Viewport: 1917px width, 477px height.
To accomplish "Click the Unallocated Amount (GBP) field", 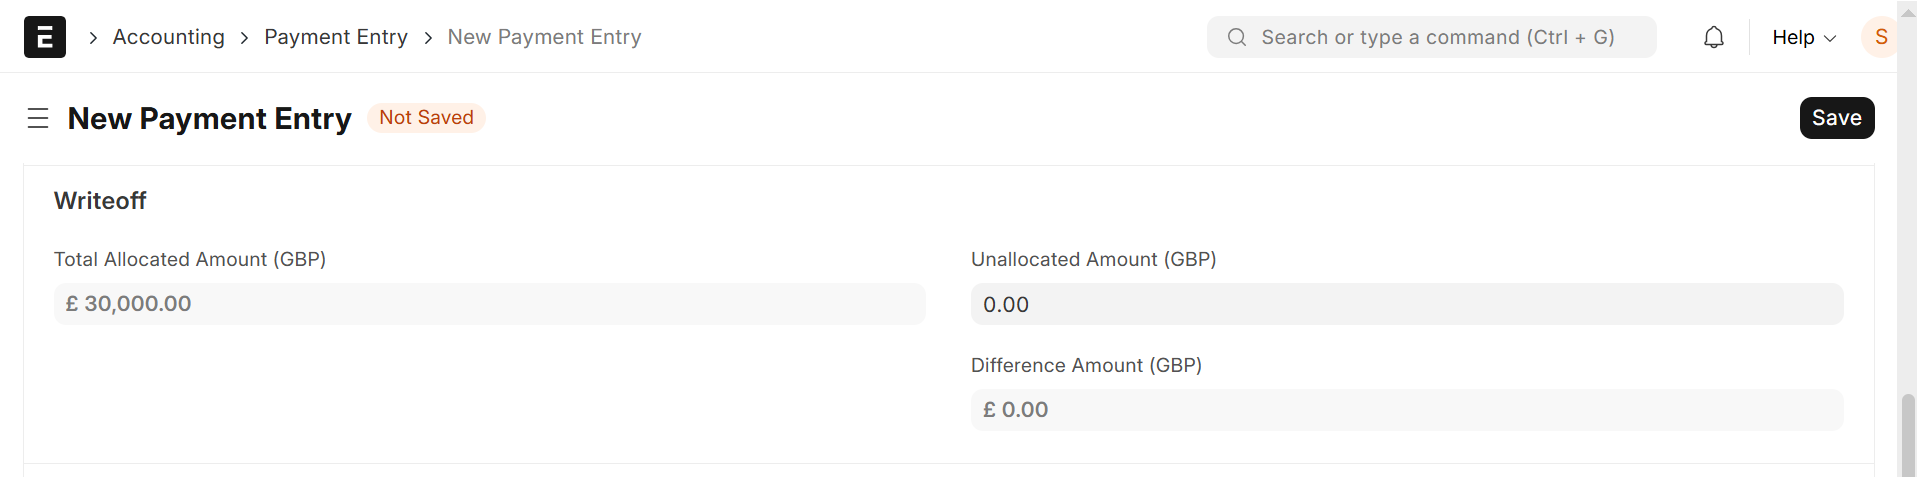I will (x=1406, y=304).
